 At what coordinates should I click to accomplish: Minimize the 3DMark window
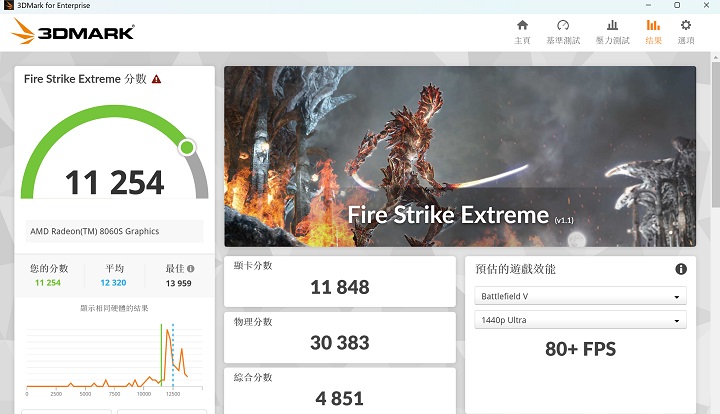(648, 5)
